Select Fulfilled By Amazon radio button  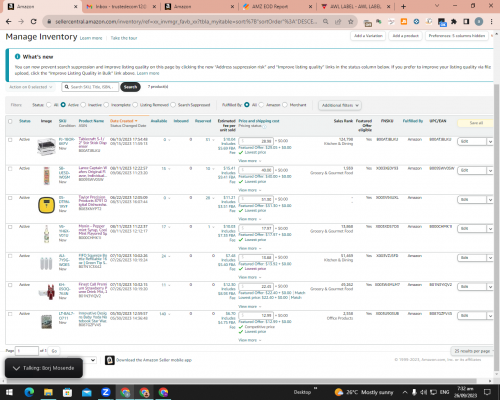261,105
